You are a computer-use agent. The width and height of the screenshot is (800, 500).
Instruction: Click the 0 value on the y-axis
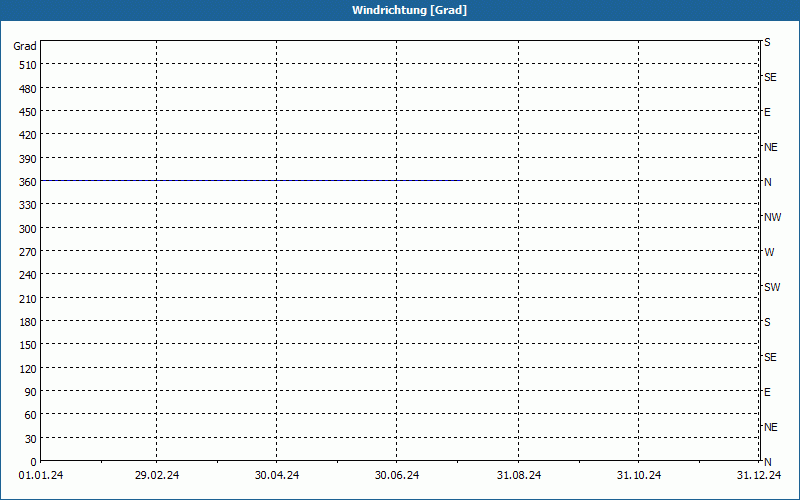[x=33, y=462]
